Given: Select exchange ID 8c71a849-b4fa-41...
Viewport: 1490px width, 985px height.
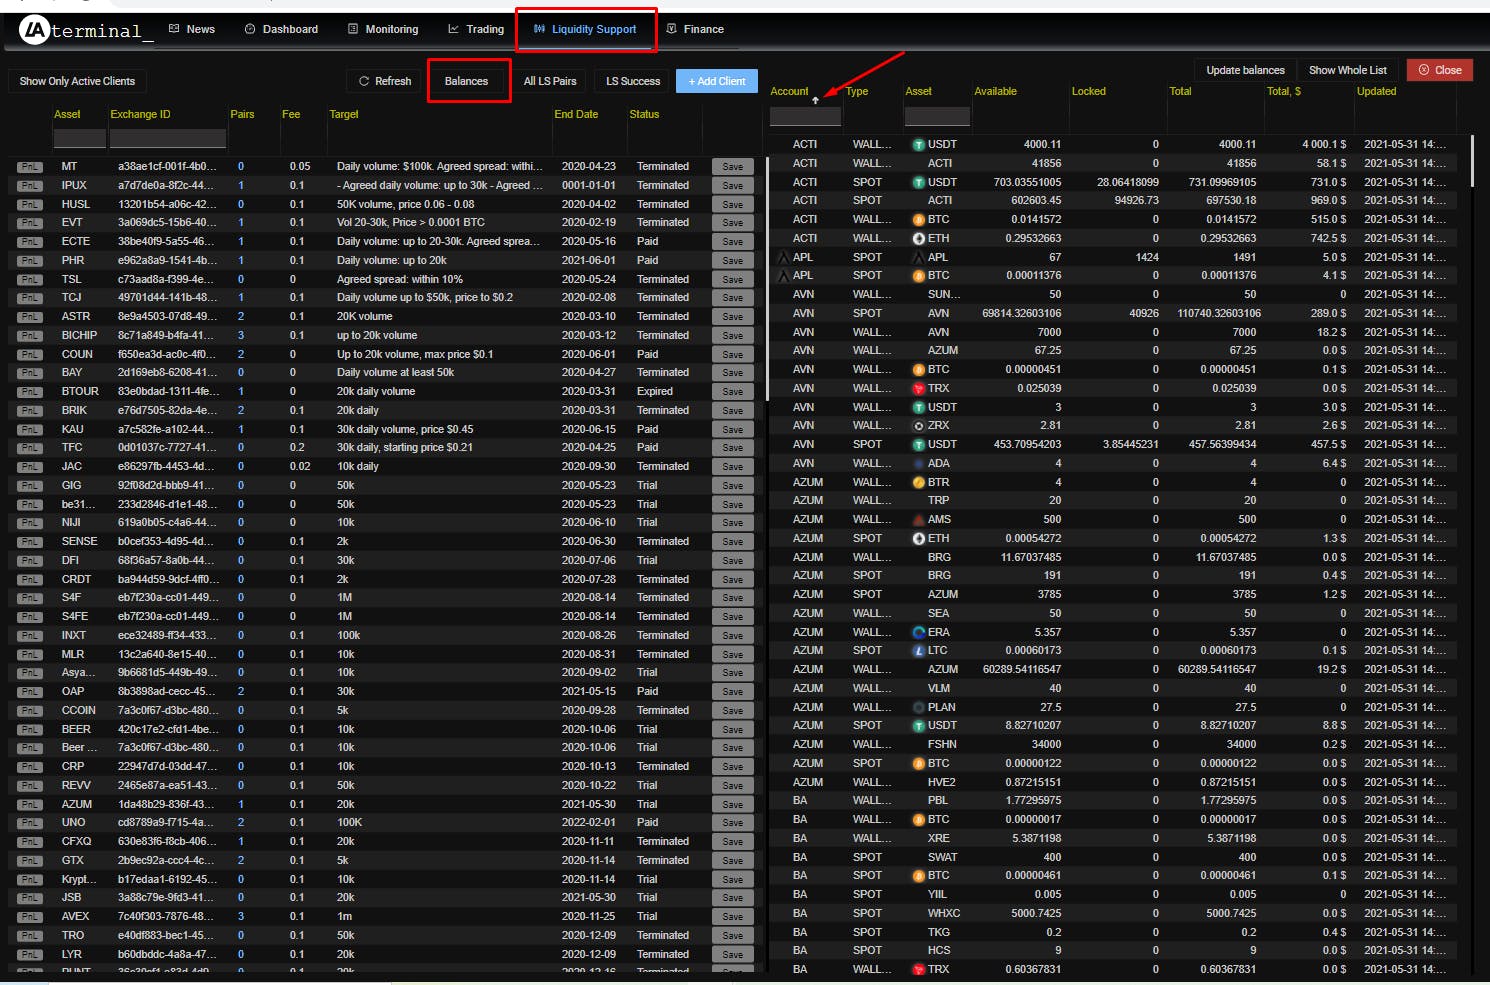Looking at the screenshot, I should [x=166, y=335].
